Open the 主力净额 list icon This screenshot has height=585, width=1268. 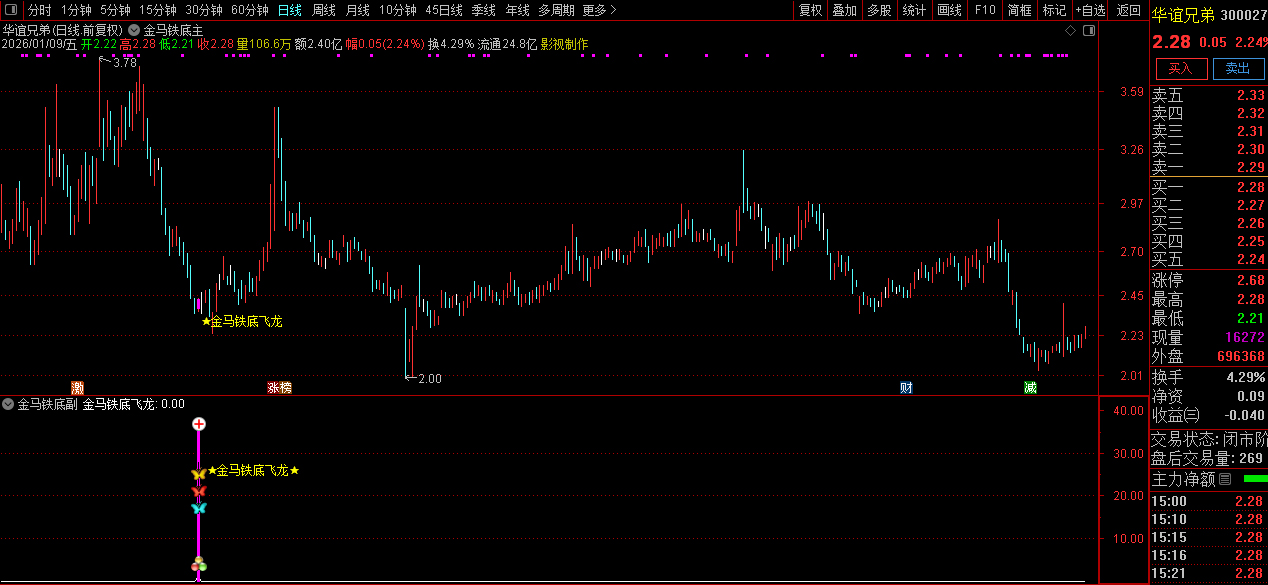tap(1225, 479)
